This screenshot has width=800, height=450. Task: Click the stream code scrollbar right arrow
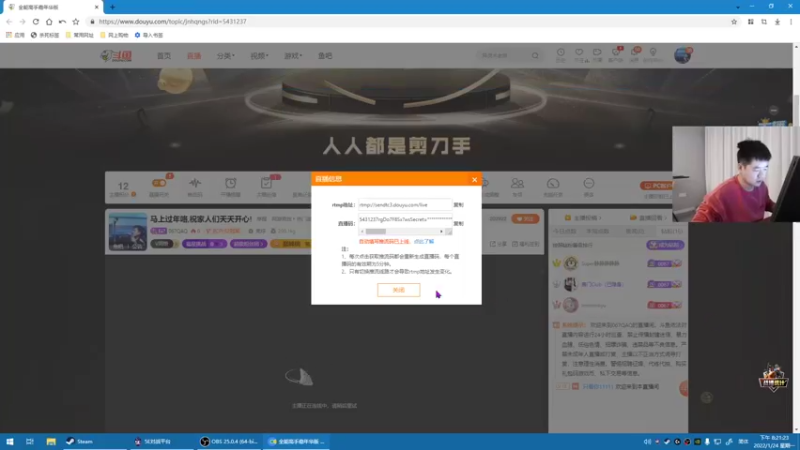coord(441,232)
